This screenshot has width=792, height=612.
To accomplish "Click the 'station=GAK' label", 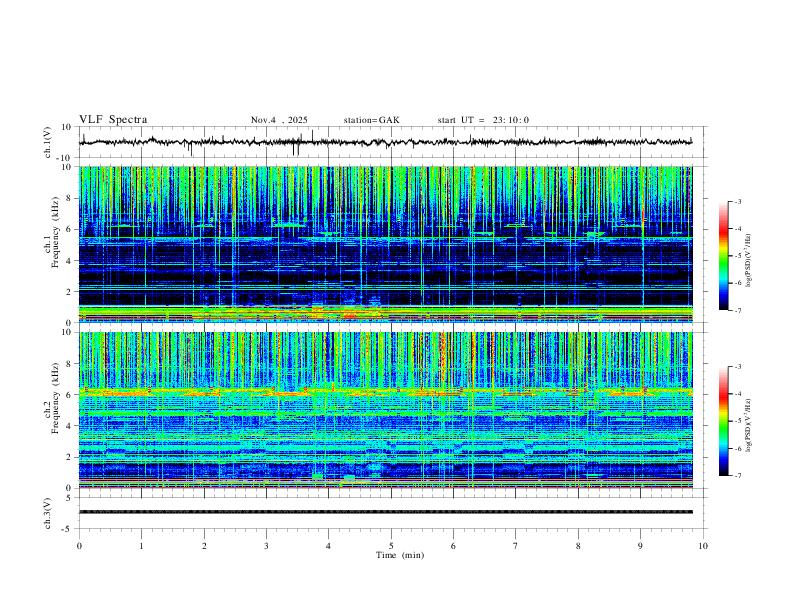I will [x=371, y=120].
